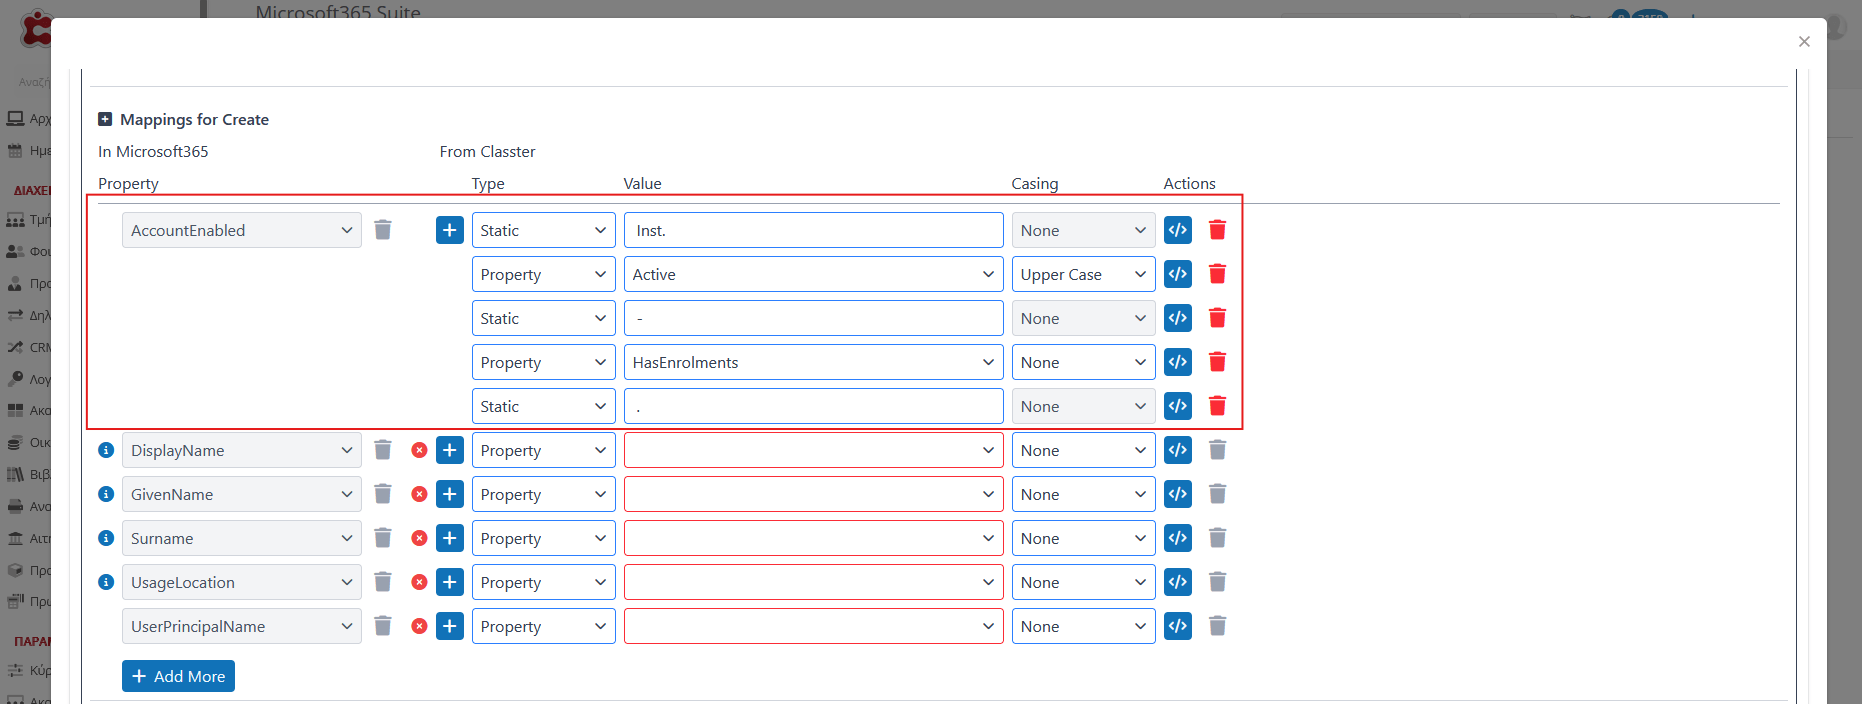Click gray trash icon beside AccountEnabled property
This screenshot has height=704, width=1862.
pyautogui.click(x=383, y=230)
